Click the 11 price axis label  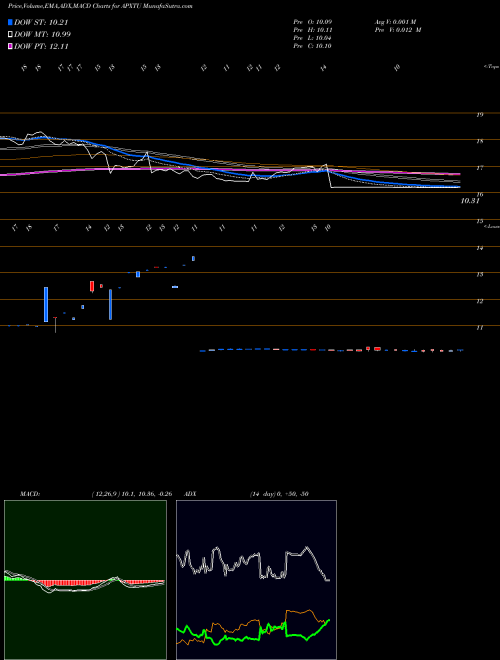pos(479,327)
